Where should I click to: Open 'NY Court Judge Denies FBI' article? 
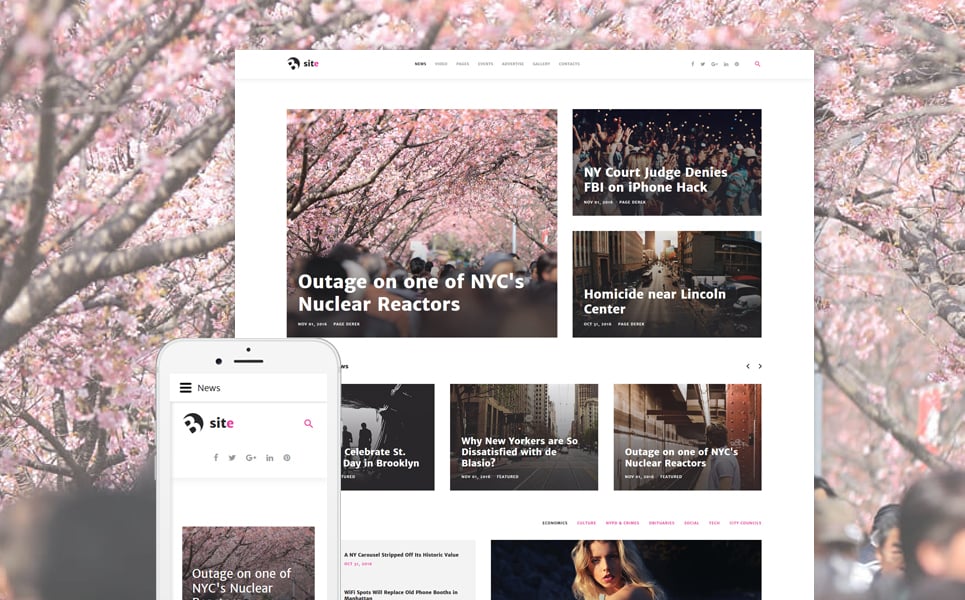(x=655, y=180)
